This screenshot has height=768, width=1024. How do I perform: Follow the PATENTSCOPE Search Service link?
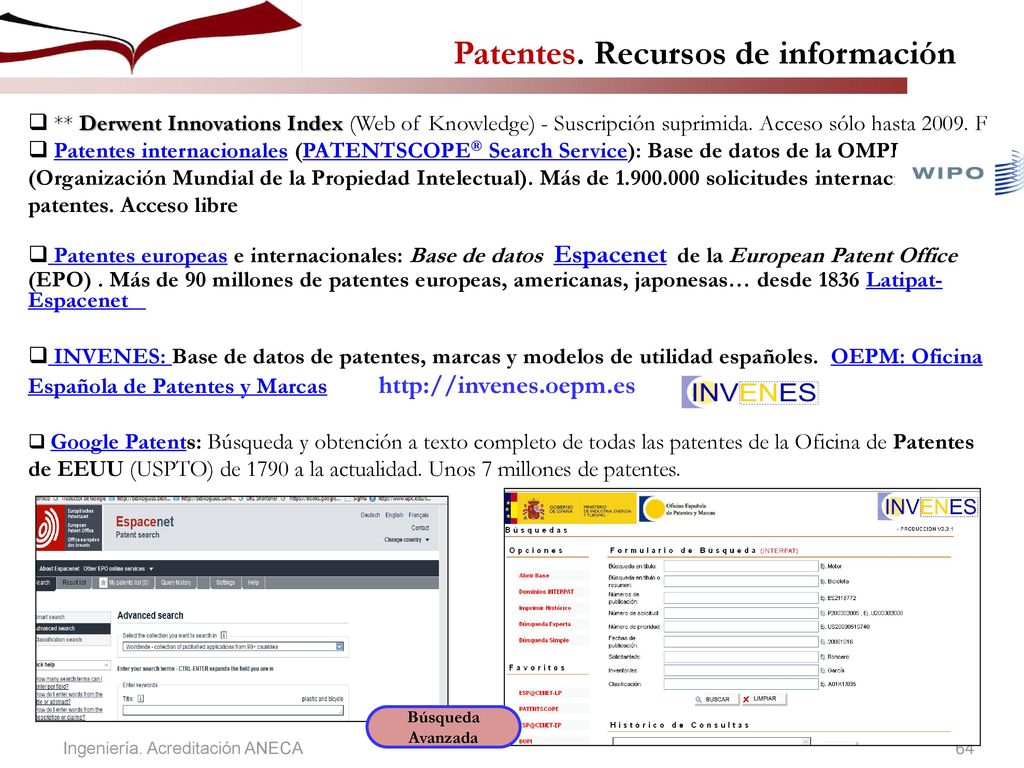[464, 151]
